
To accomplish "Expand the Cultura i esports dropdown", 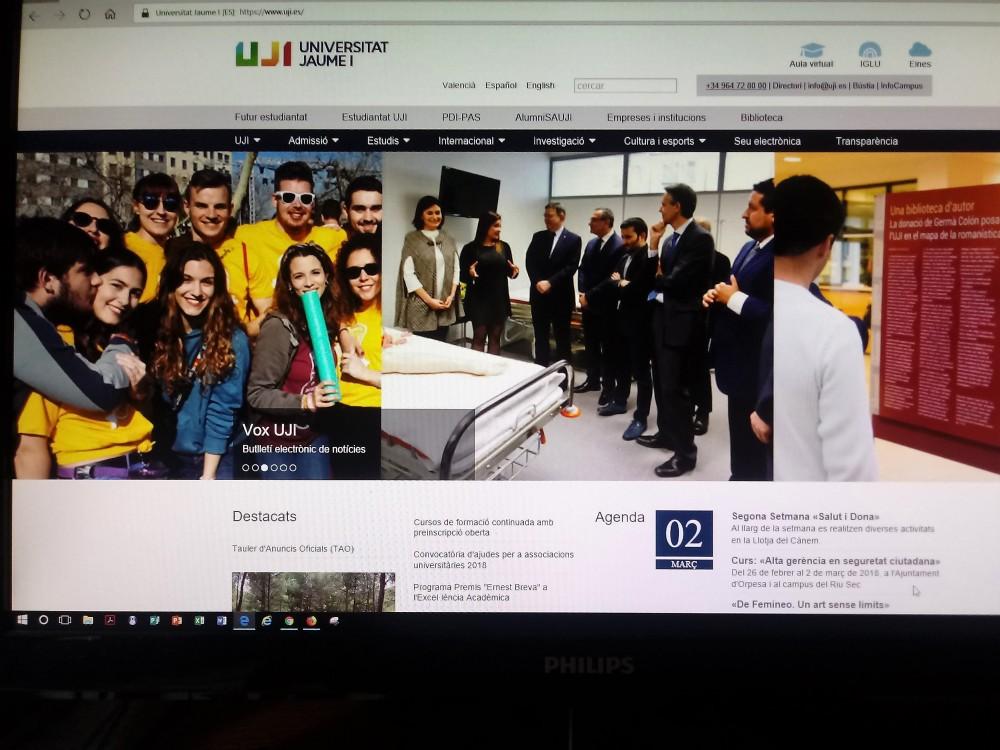I will click(664, 141).
